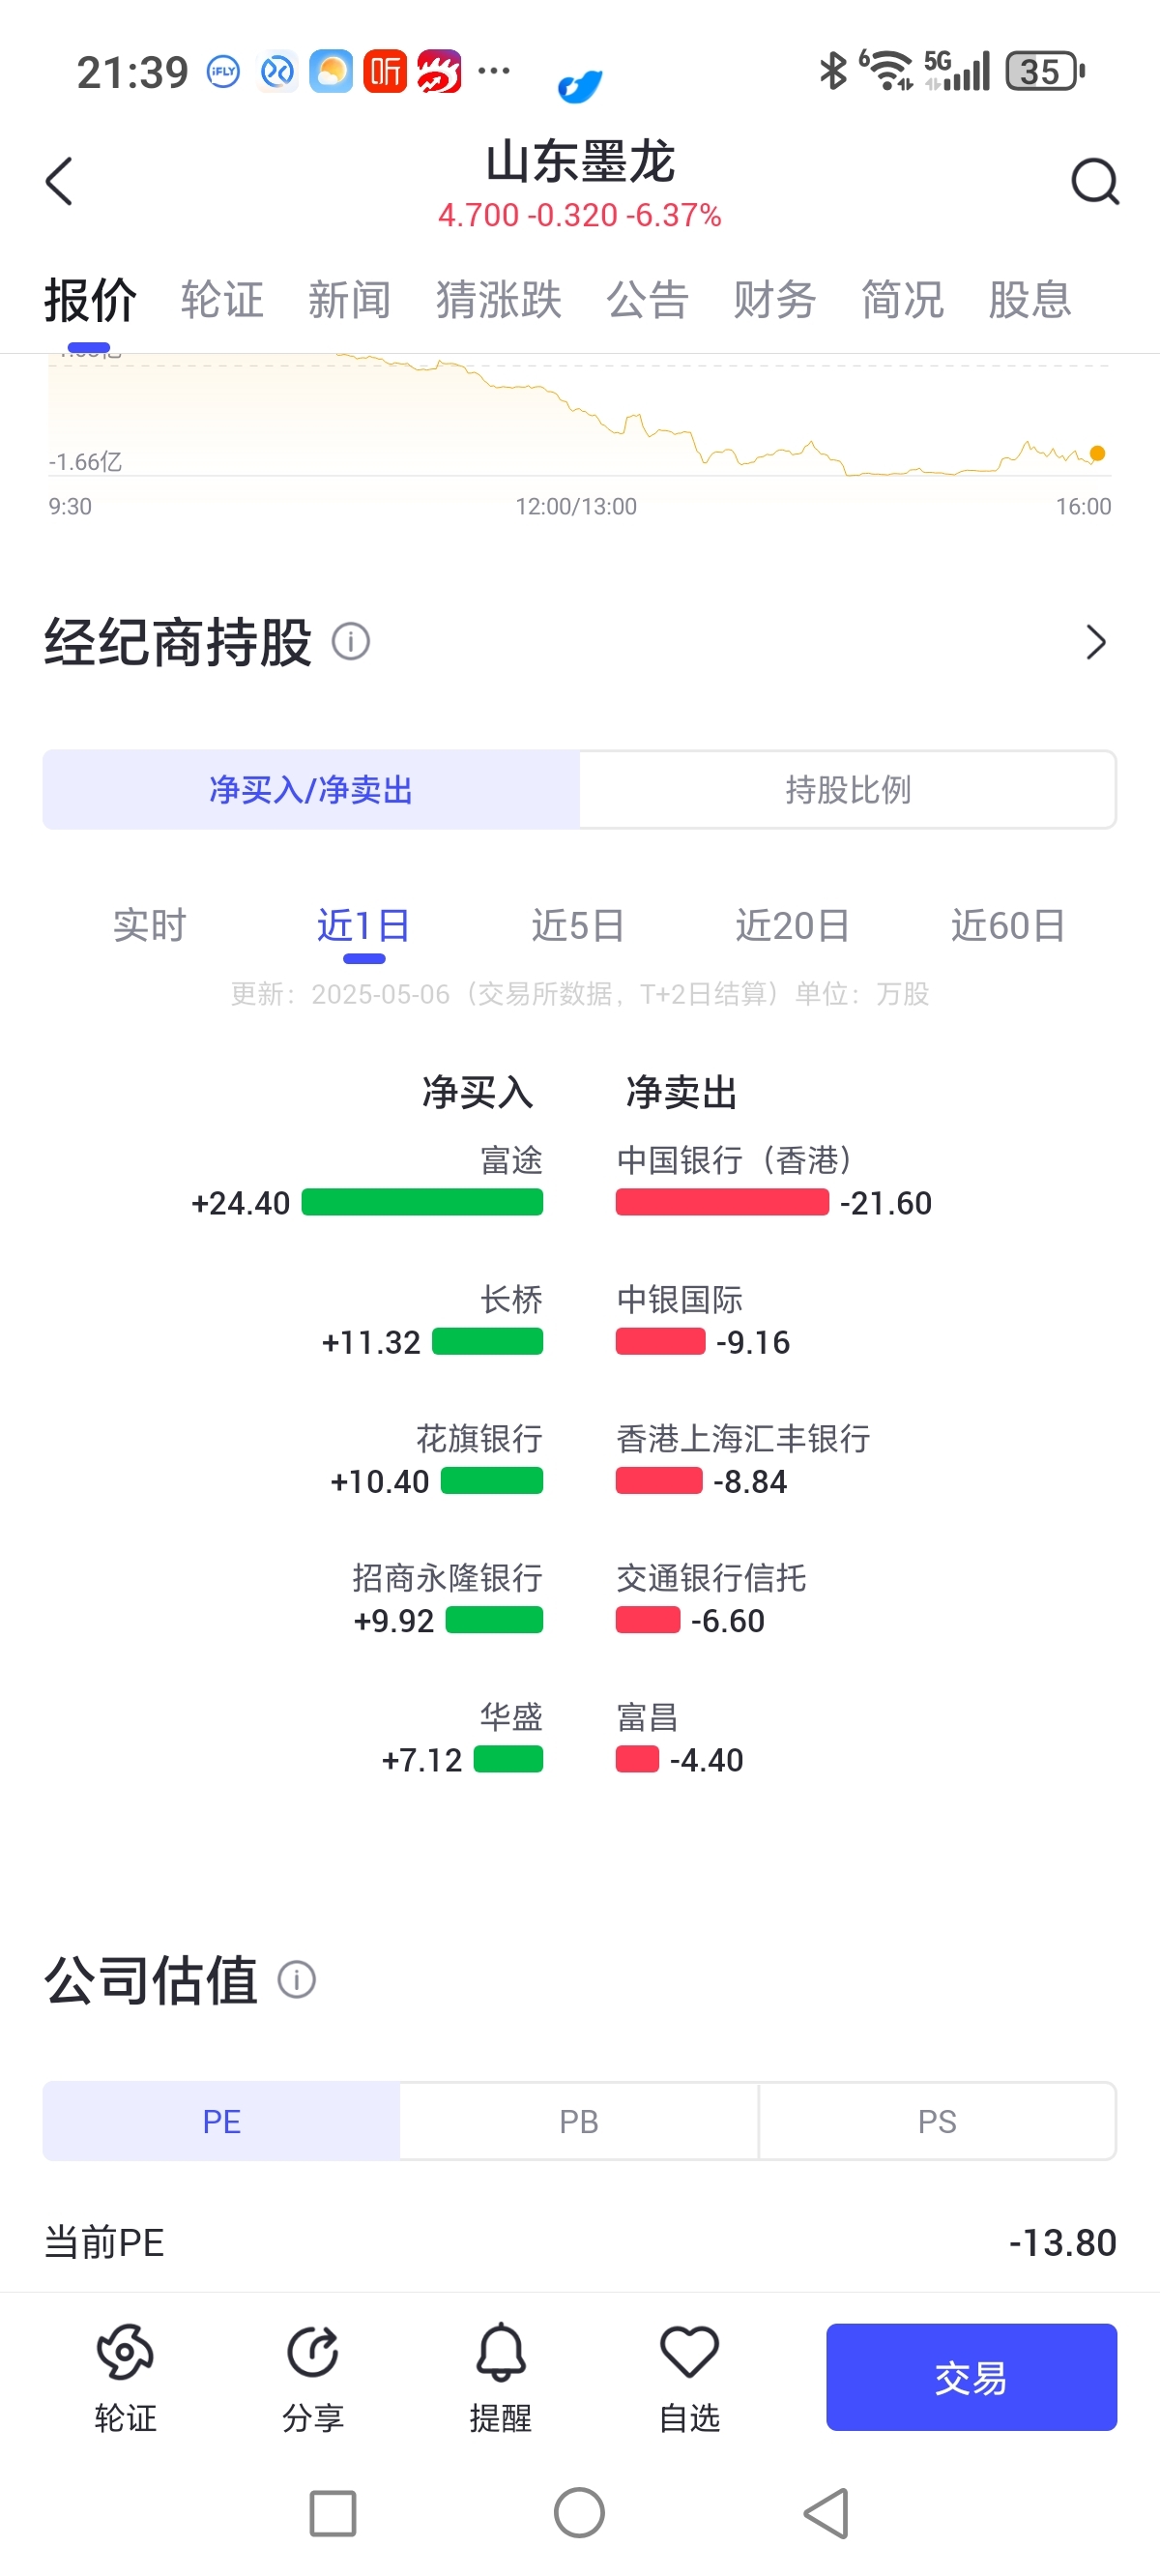Select 近5日 period

point(578,925)
